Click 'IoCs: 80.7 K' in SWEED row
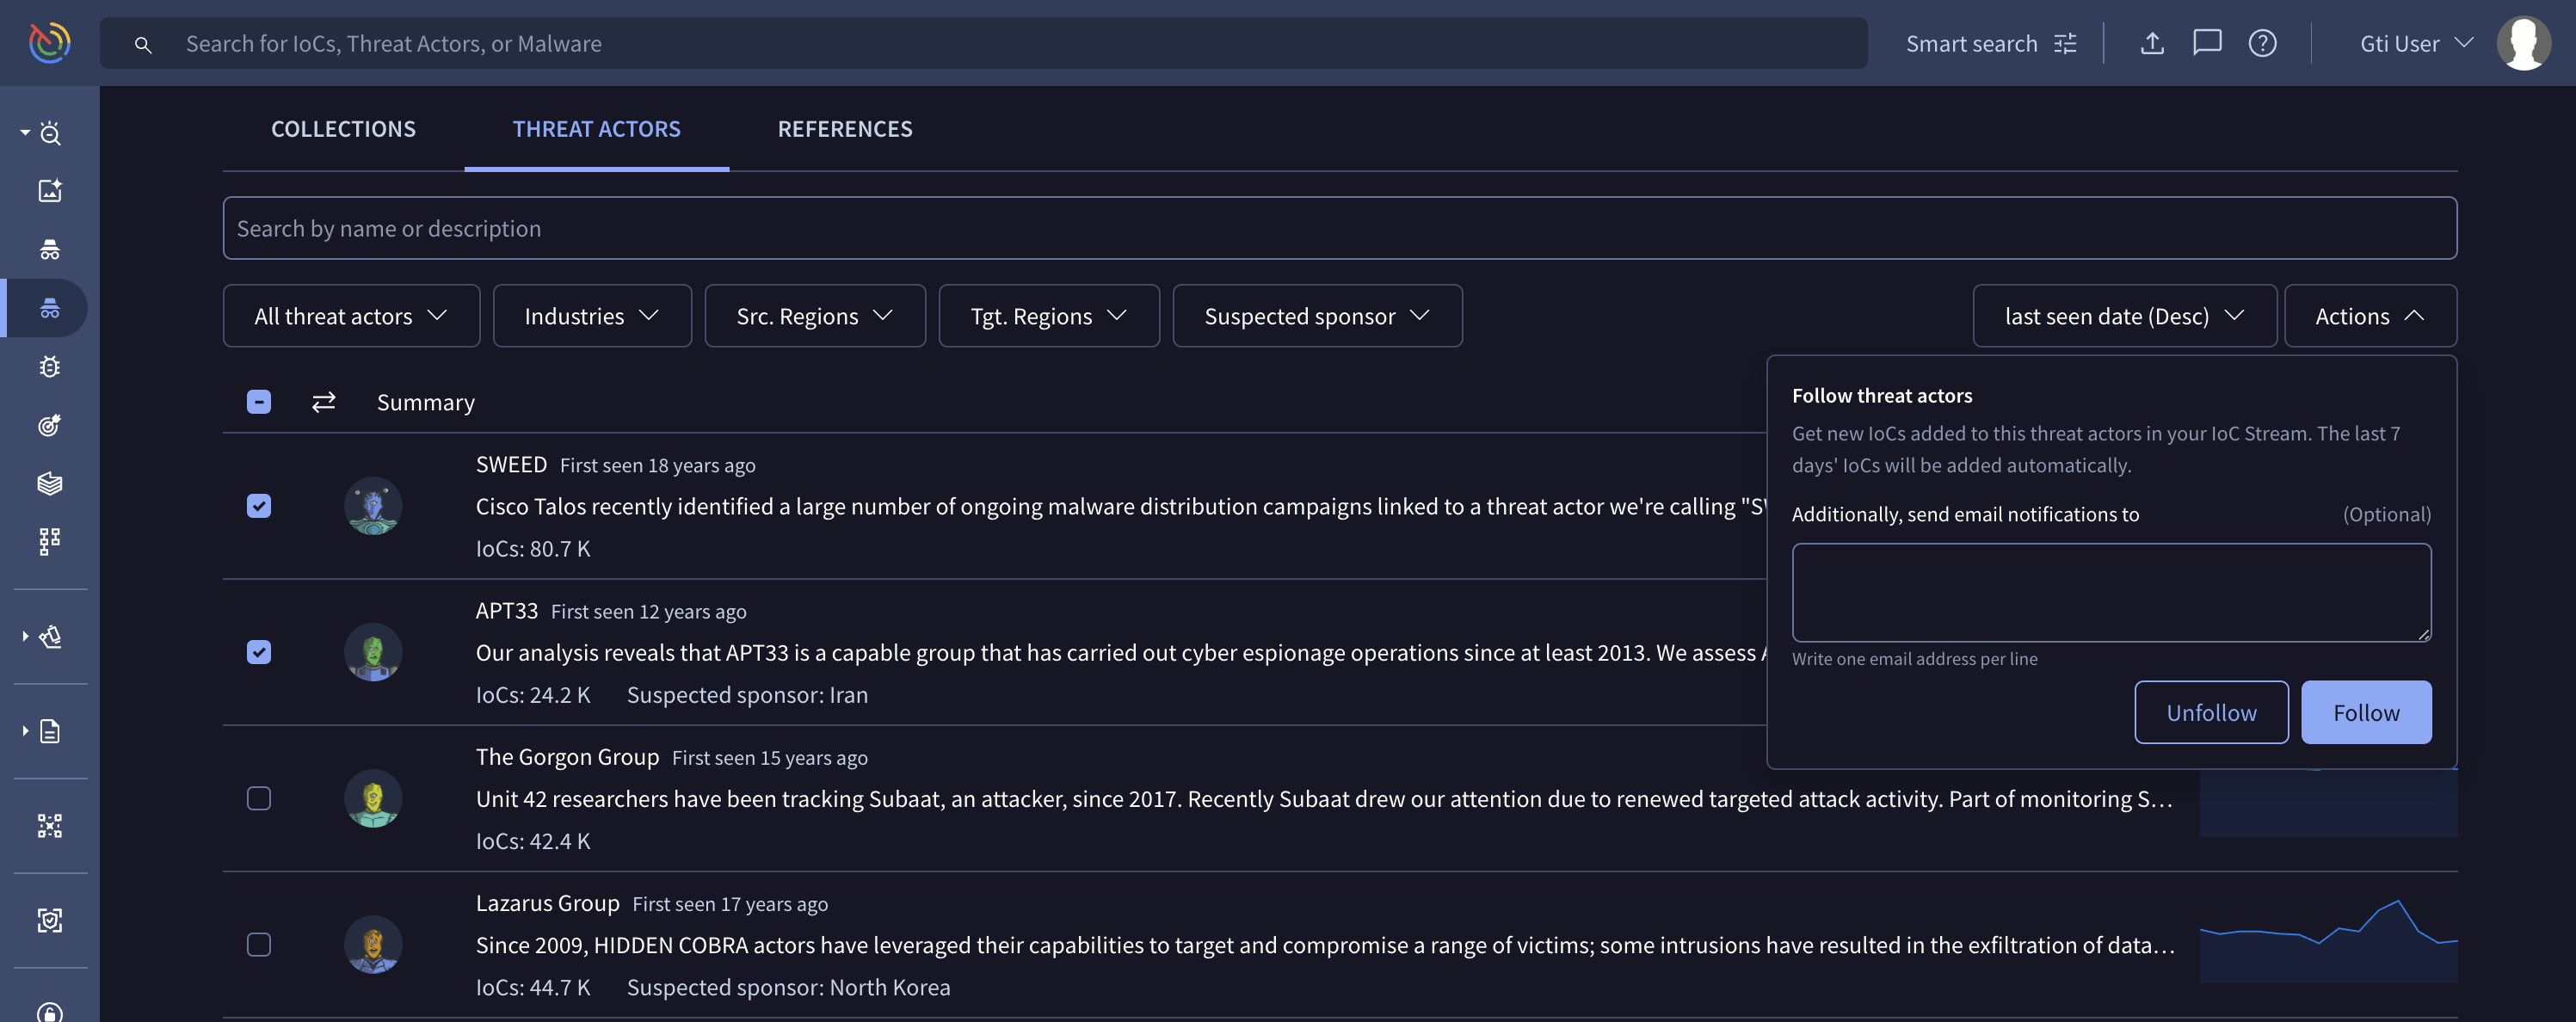This screenshot has width=2576, height=1022. [533, 548]
